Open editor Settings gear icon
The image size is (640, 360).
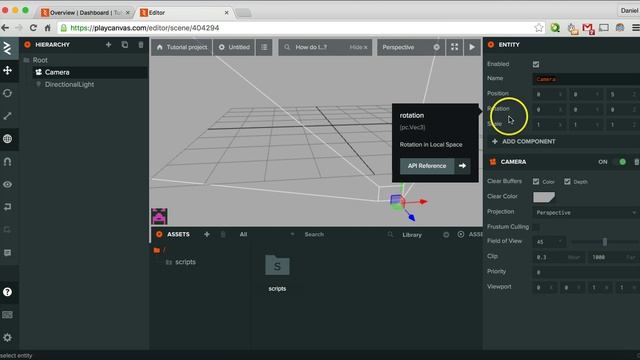pos(7,338)
